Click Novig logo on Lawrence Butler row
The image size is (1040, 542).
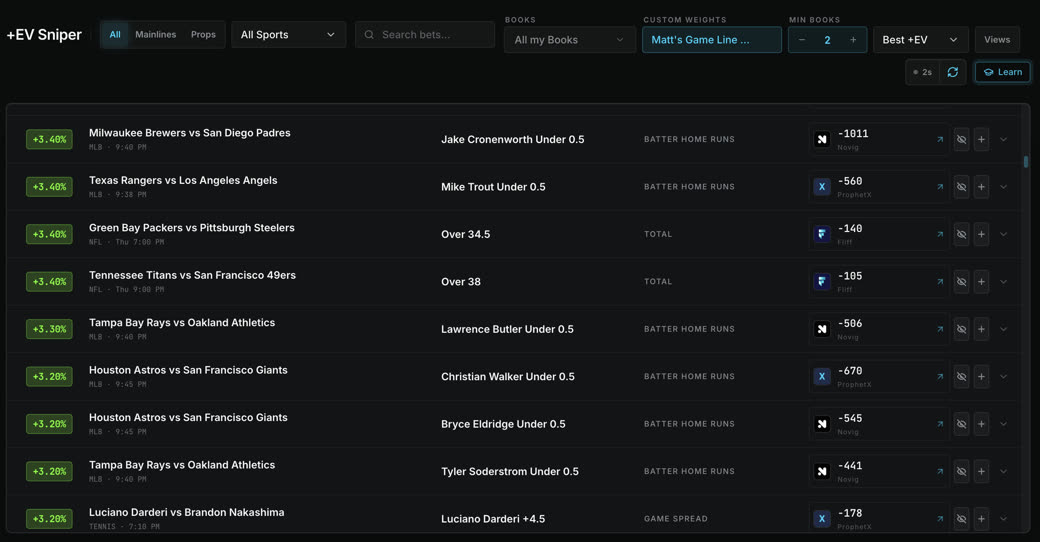822,329
